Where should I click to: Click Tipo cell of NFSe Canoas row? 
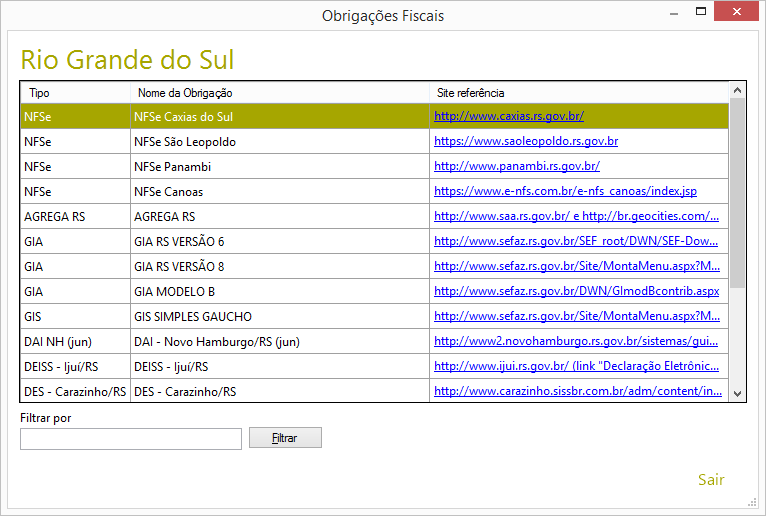tap(75, 191)
